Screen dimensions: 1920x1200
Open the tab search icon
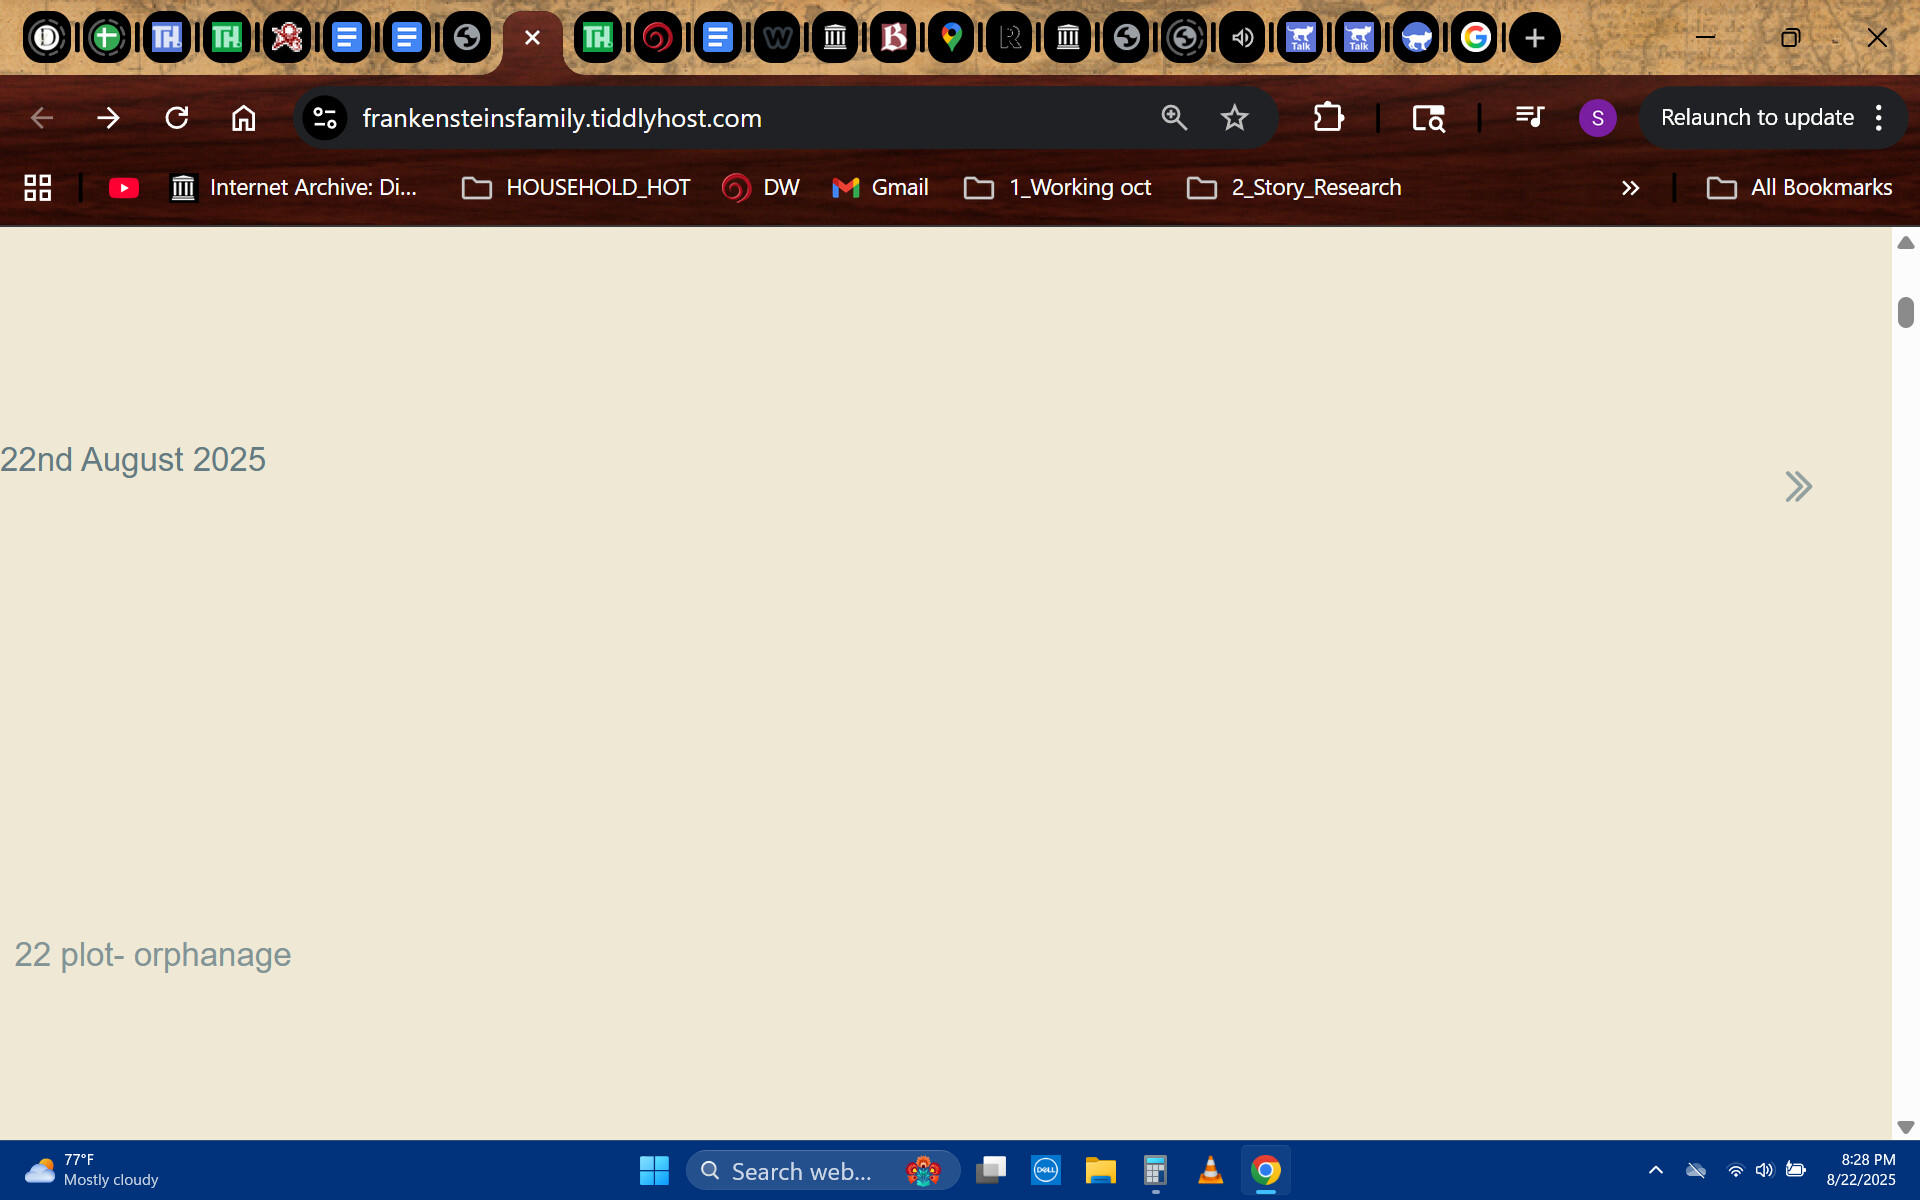tap(1428, 118)
